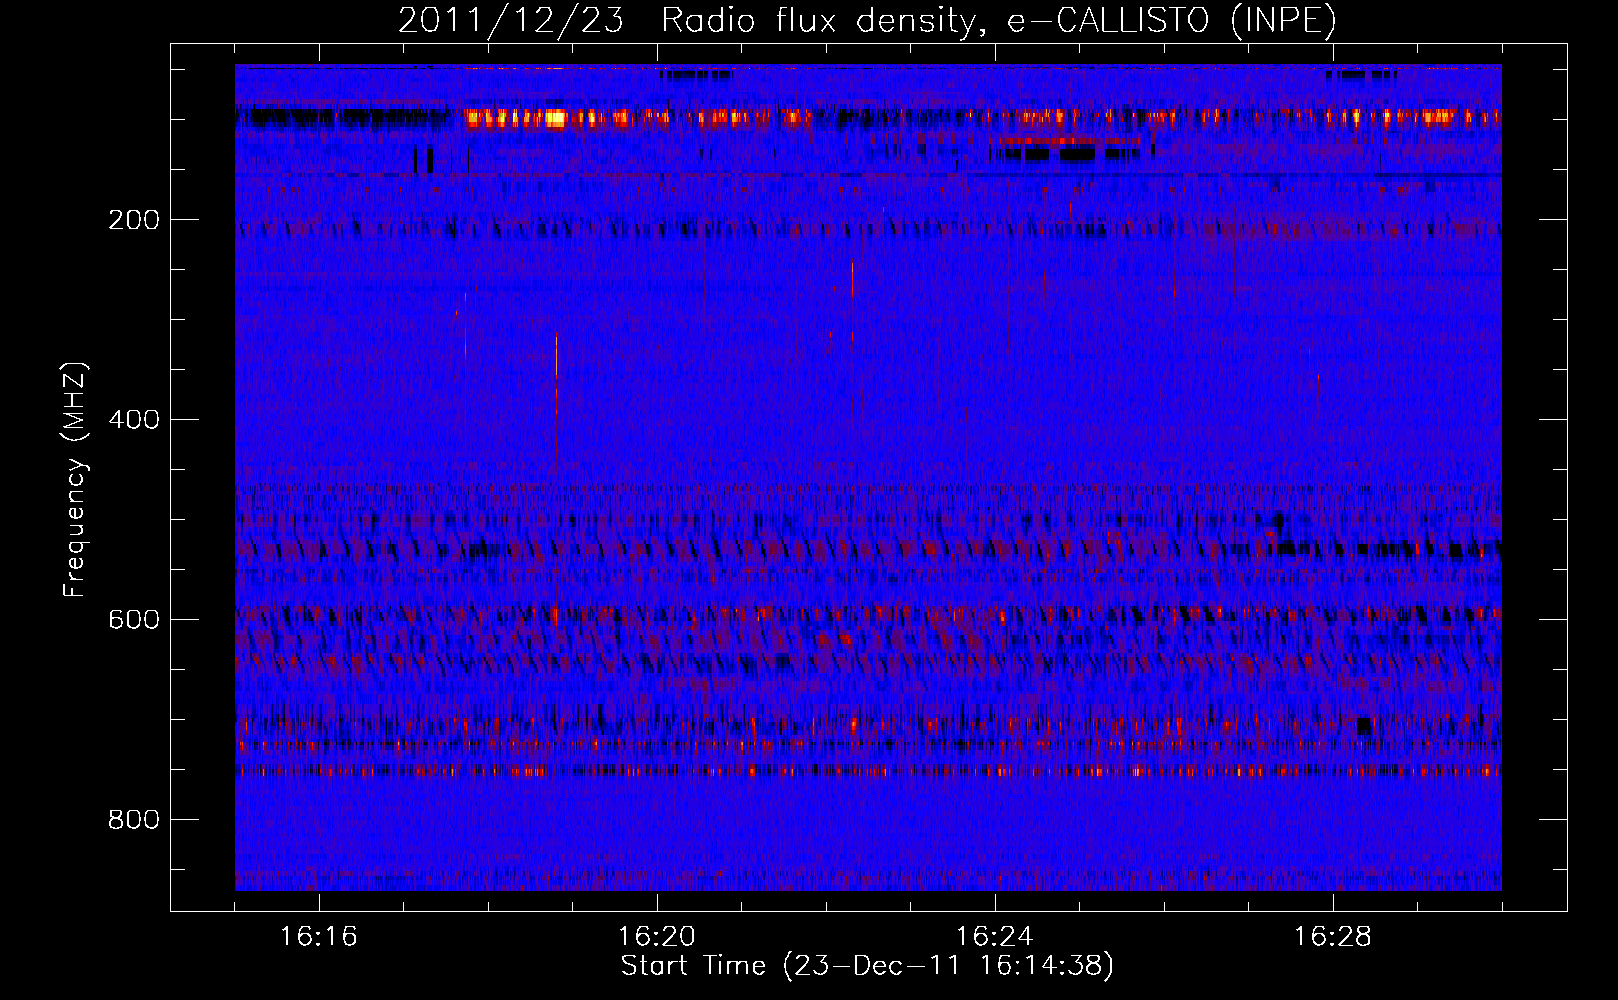Select the '800' frequency axis label
1618x1000 pixels.
tap(134, 820)
